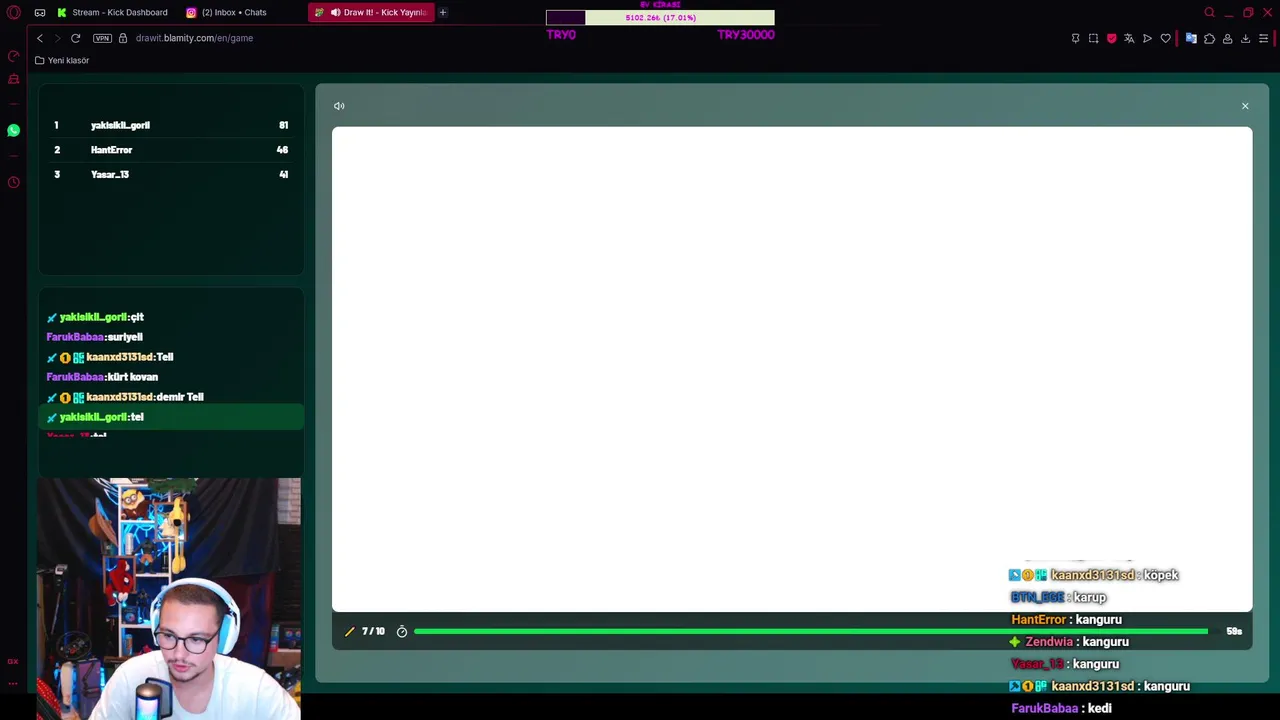Click Zendwia's "kanguru" overlay message
Image resolution: width=1280 pixels, height=720 pixels.
1069,642
